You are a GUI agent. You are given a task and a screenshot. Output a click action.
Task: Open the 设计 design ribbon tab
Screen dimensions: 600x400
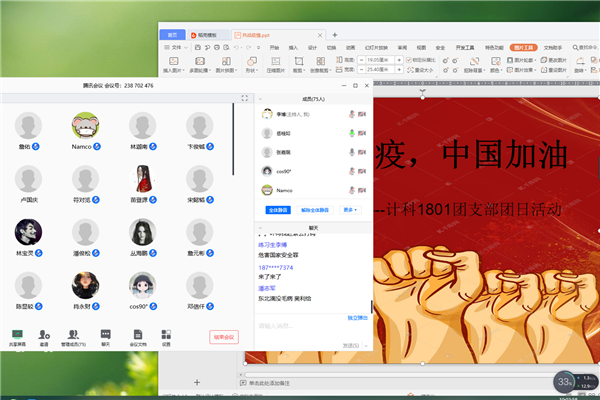pos(312,47)
